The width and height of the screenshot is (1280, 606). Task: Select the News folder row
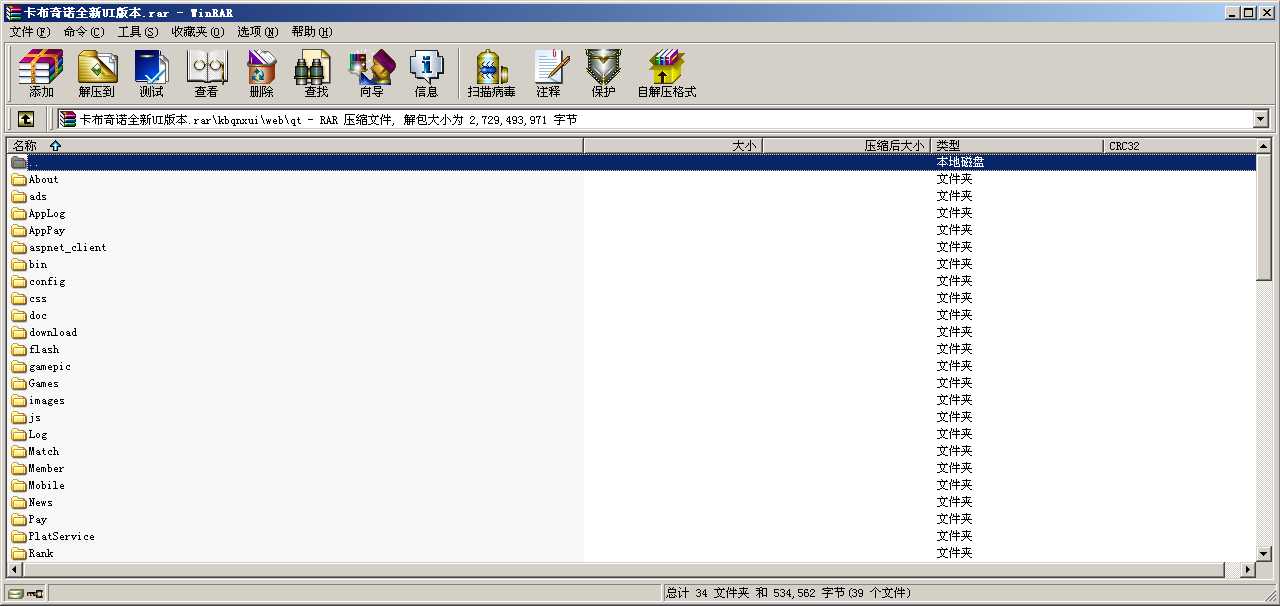(x=632, y=503)
